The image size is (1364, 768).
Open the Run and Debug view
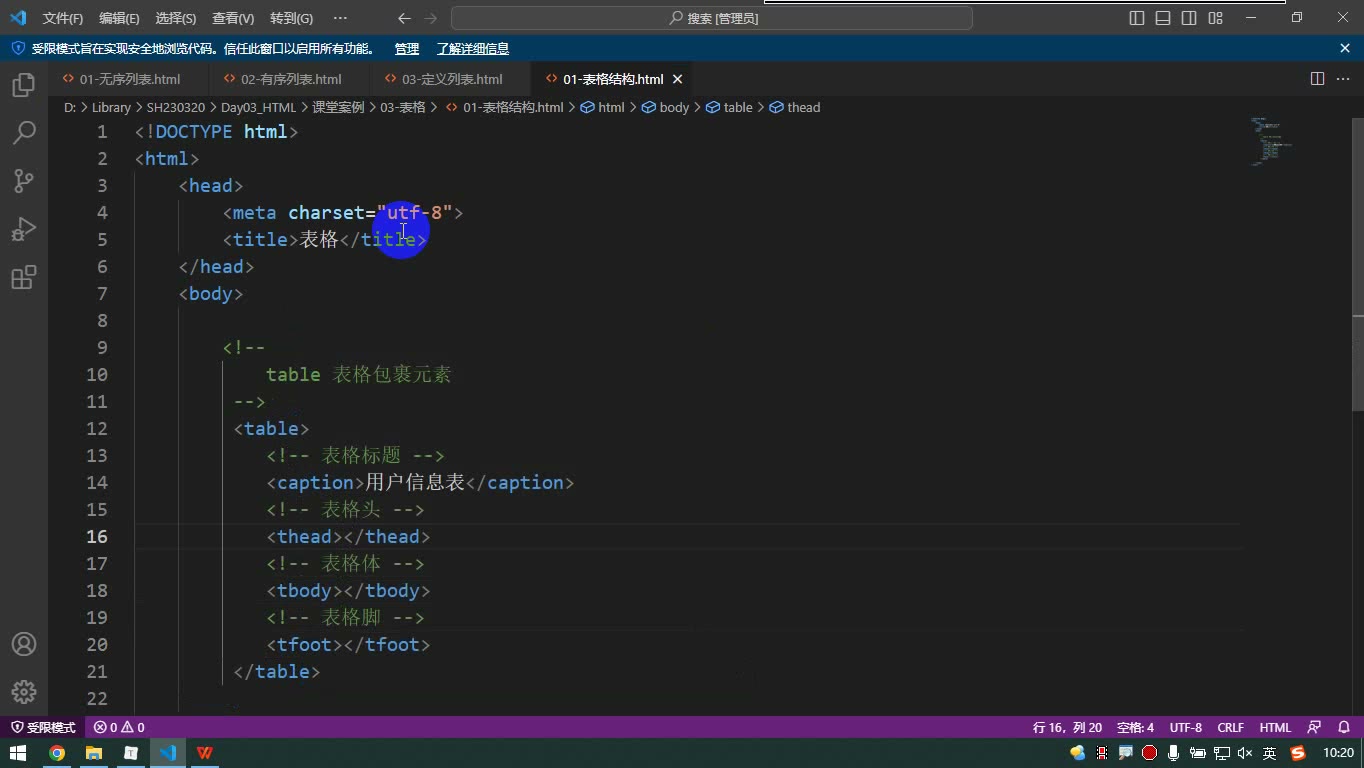point(24,229)
